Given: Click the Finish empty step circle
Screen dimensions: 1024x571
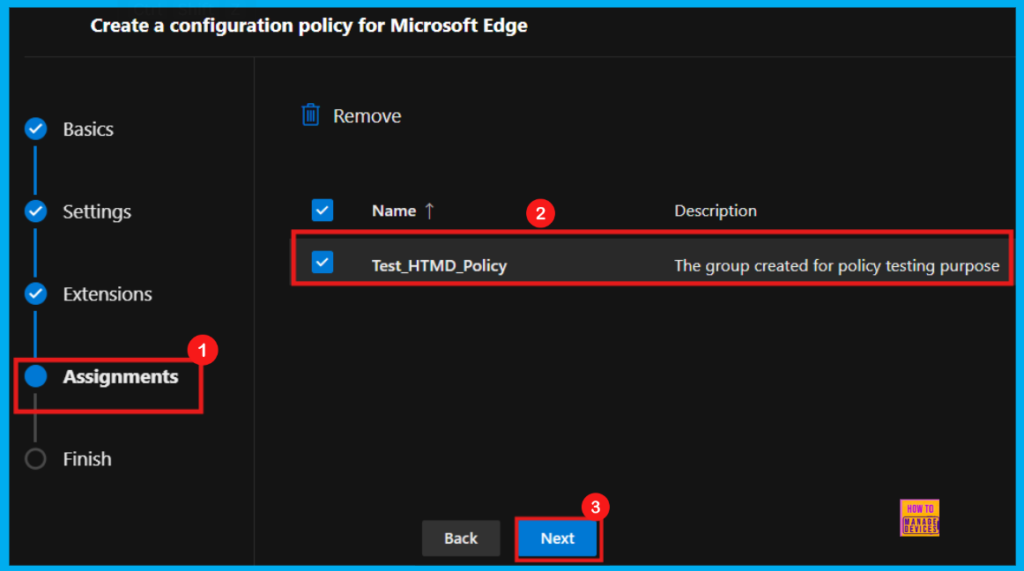Looking at the screenshot, I should point(36,459).
